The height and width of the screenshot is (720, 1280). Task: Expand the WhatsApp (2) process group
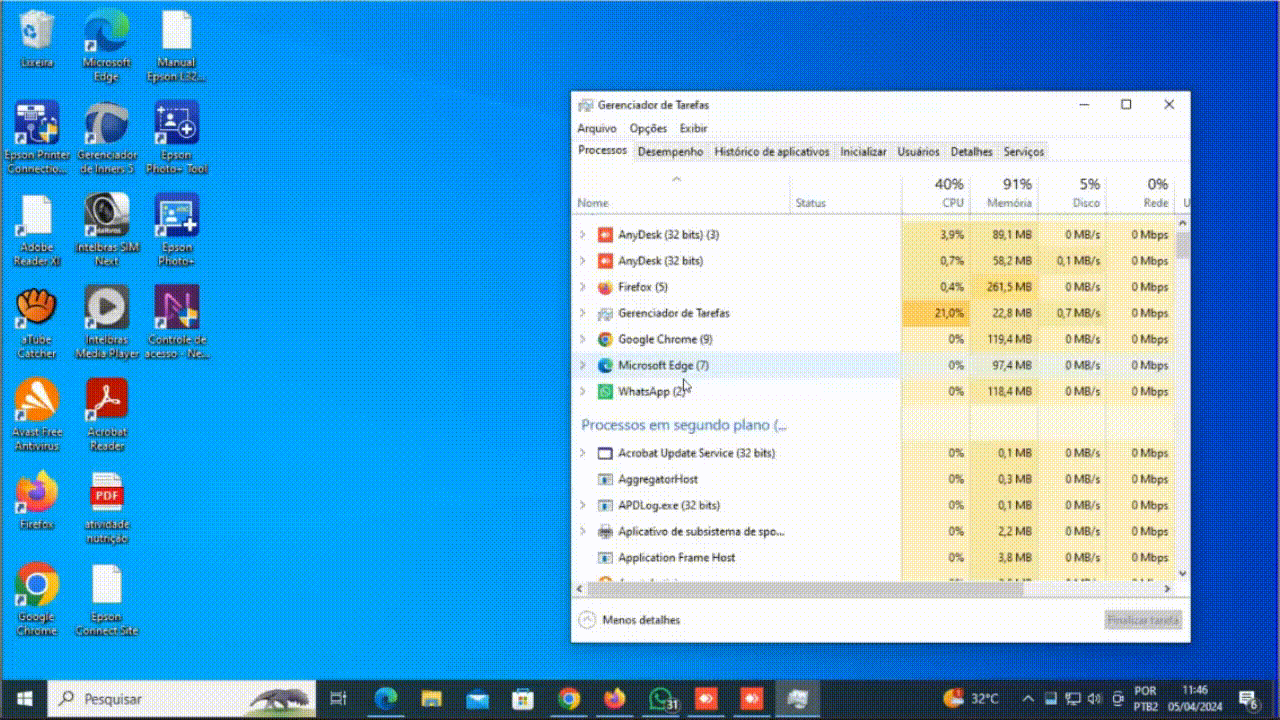tap(583, 391)
